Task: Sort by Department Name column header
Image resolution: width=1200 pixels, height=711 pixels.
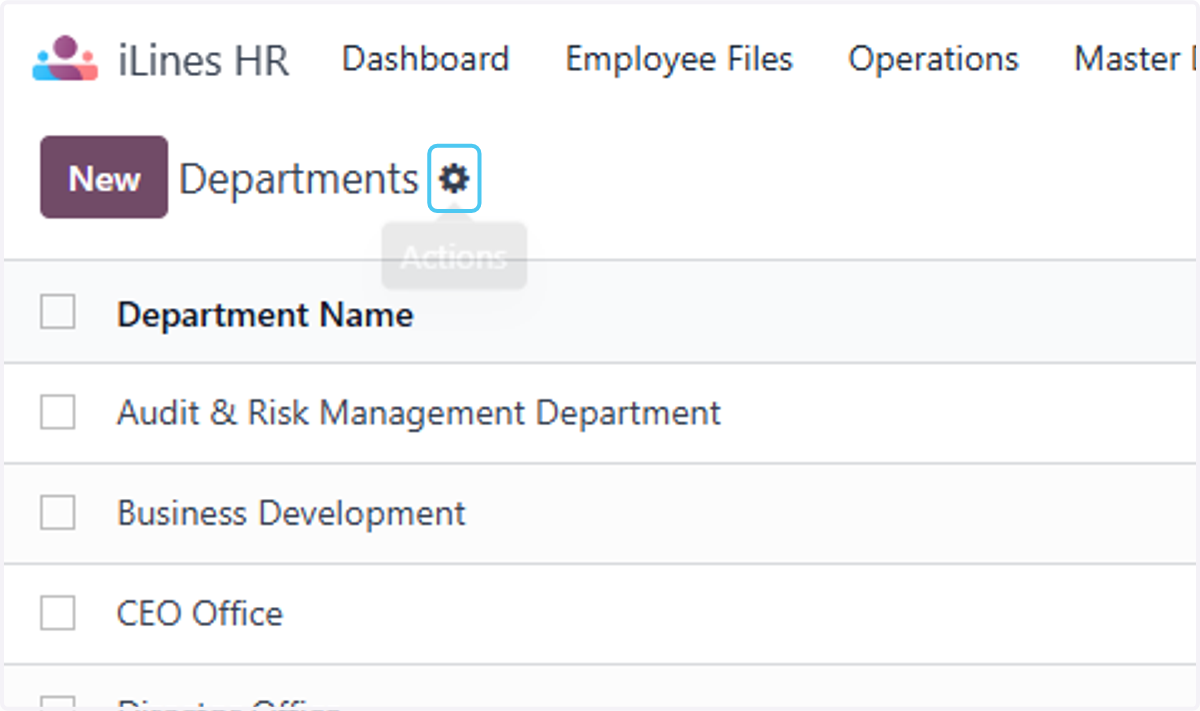Action: point(265,315)
